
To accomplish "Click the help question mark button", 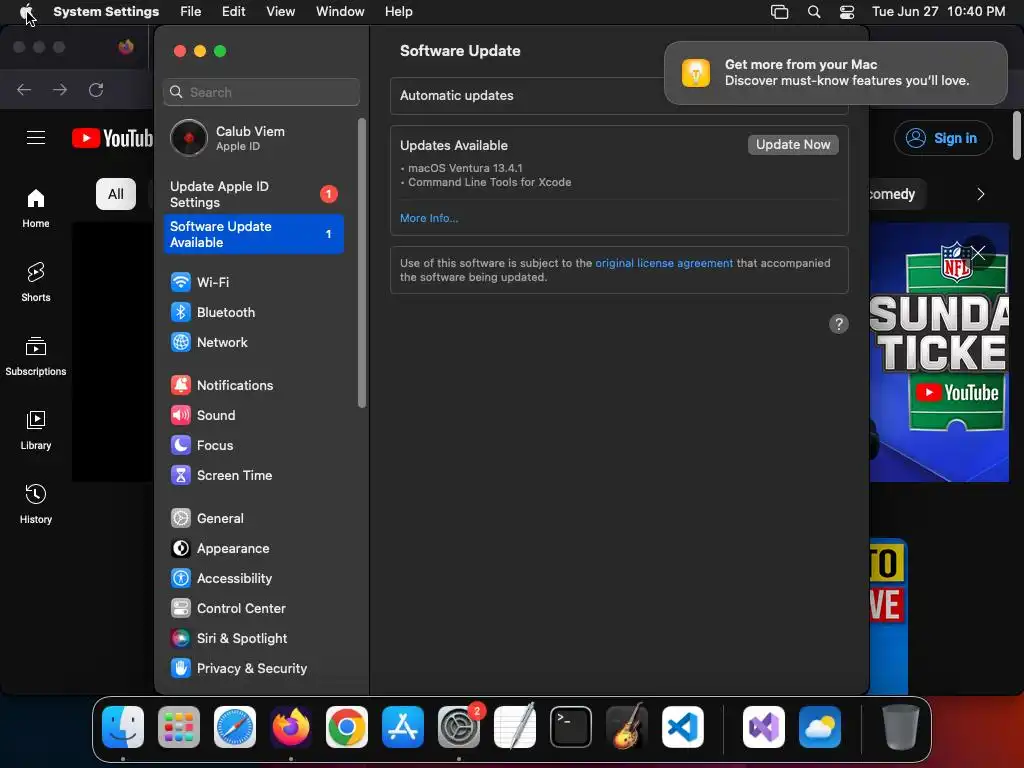I will pyautogui.click(x=839, y=324).
